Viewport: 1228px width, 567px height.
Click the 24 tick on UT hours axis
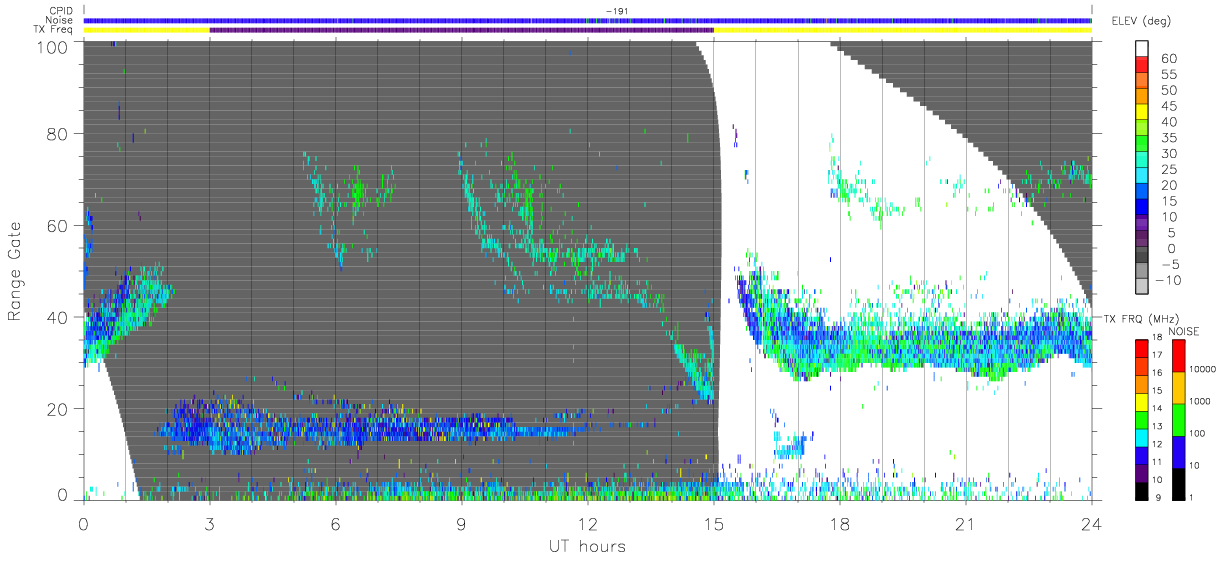(x=1092, y=524)
